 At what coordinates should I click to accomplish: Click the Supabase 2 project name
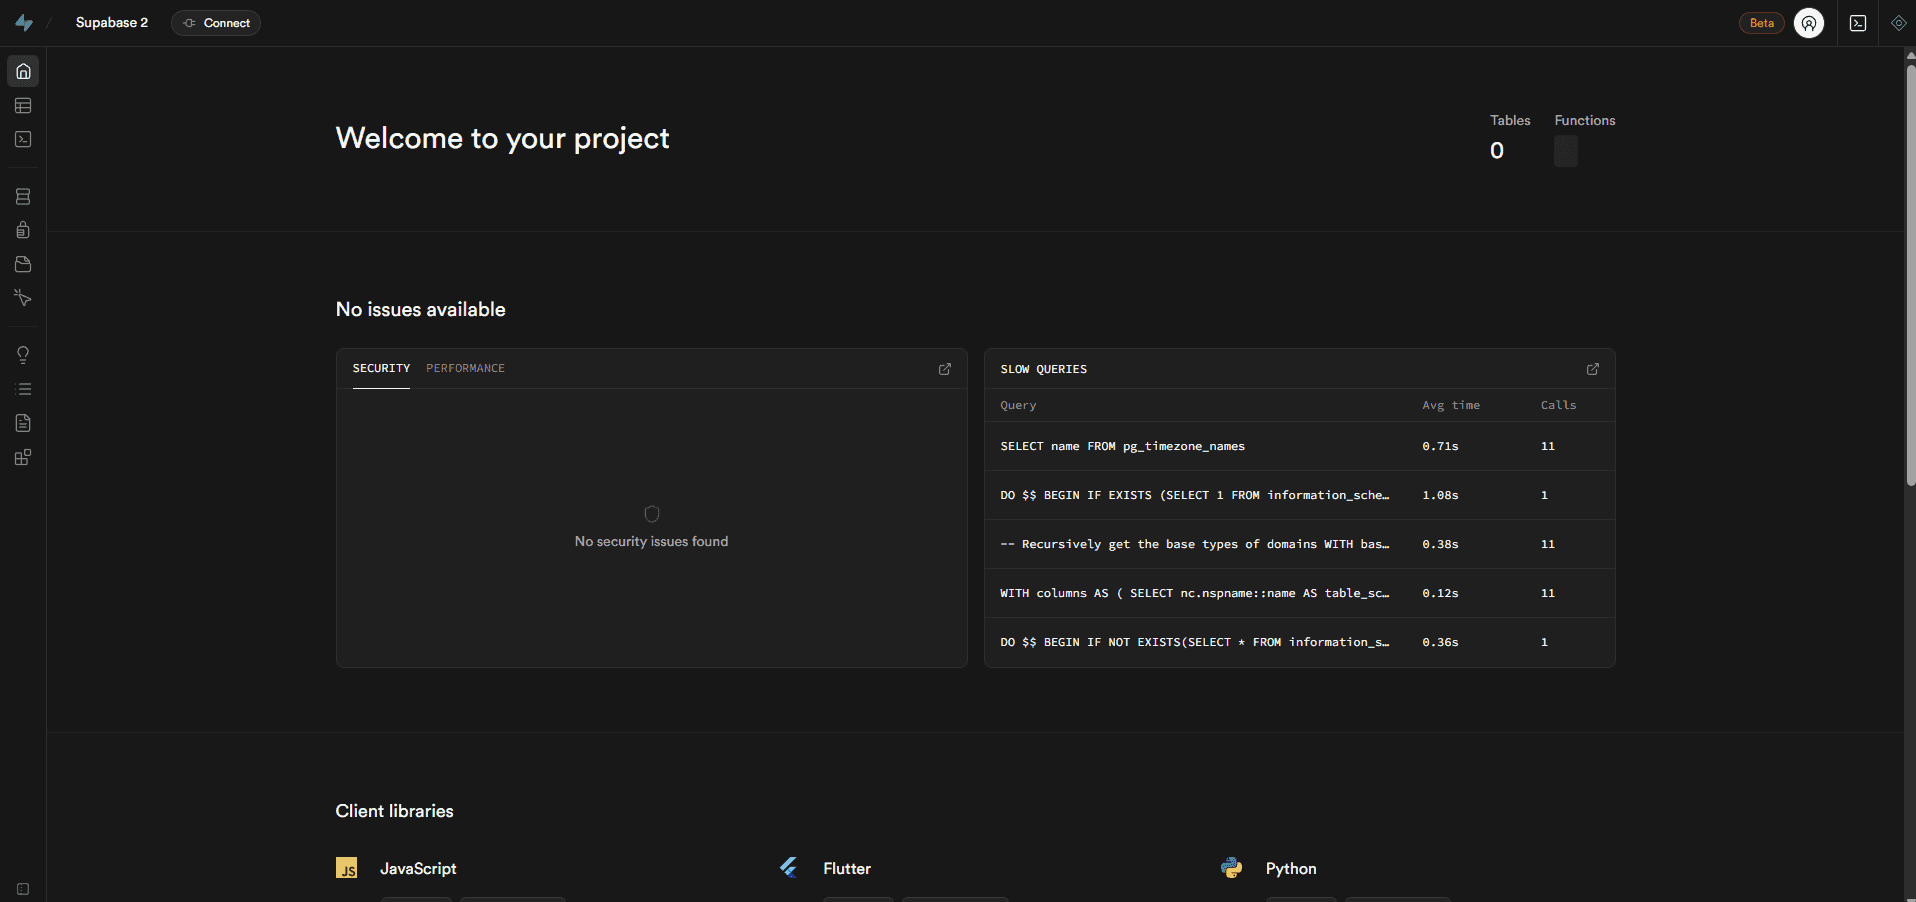click(x=112, y=23)
